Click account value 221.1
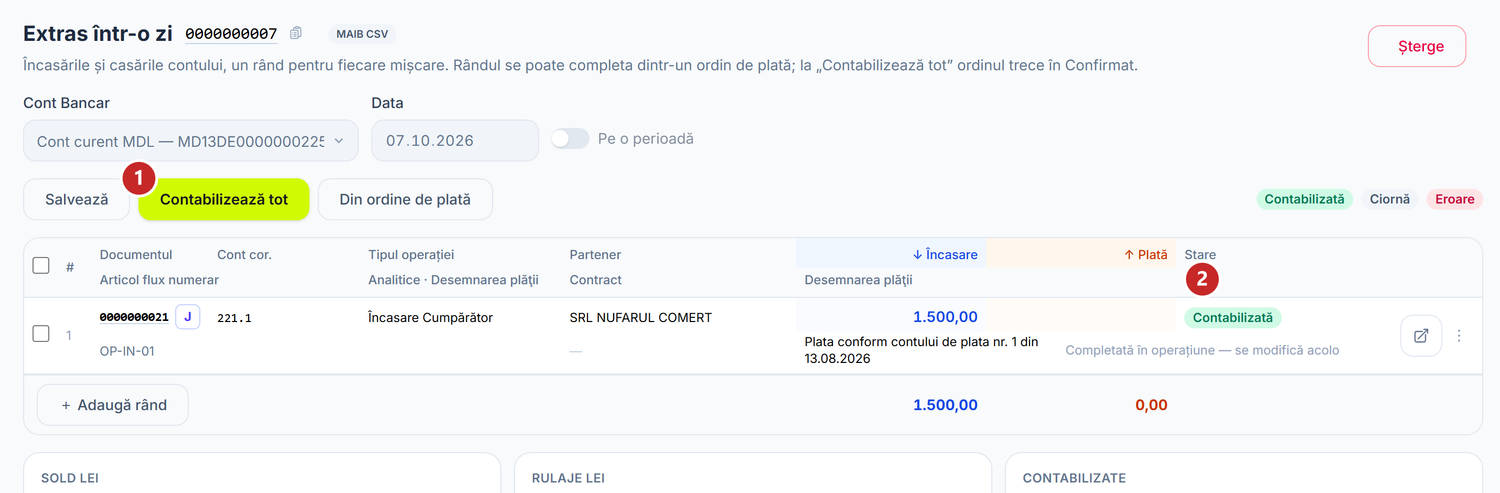Image resolution: width=1500 pixels, height=493 pixels. (234, 318)
